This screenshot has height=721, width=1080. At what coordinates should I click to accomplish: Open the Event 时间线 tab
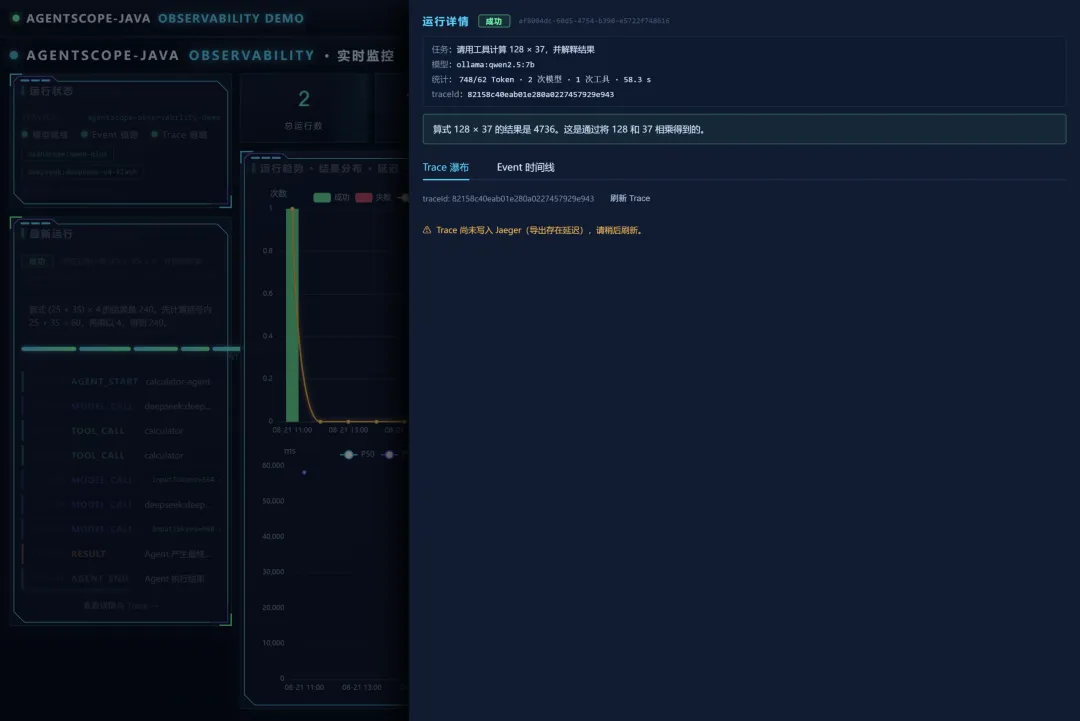pyautogui.click(x=526, y=167)
